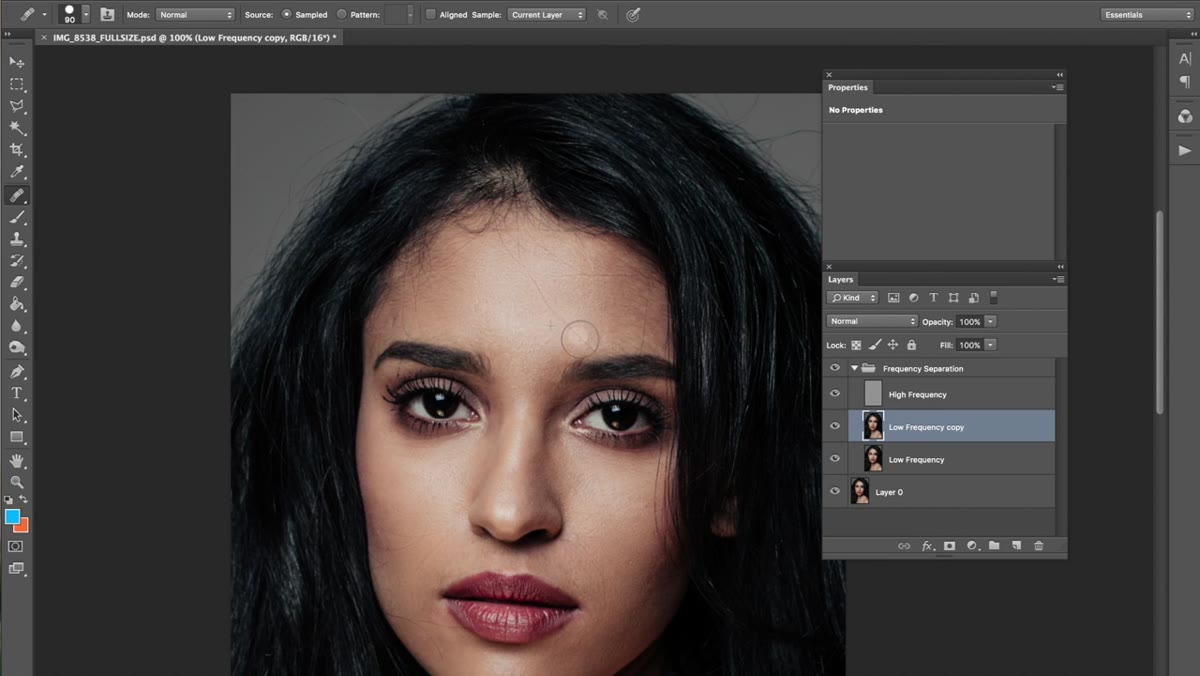The height and width of the screenshot is (676, 1200).
Task: Select the History Brush tool
Action: click(17, 261)
